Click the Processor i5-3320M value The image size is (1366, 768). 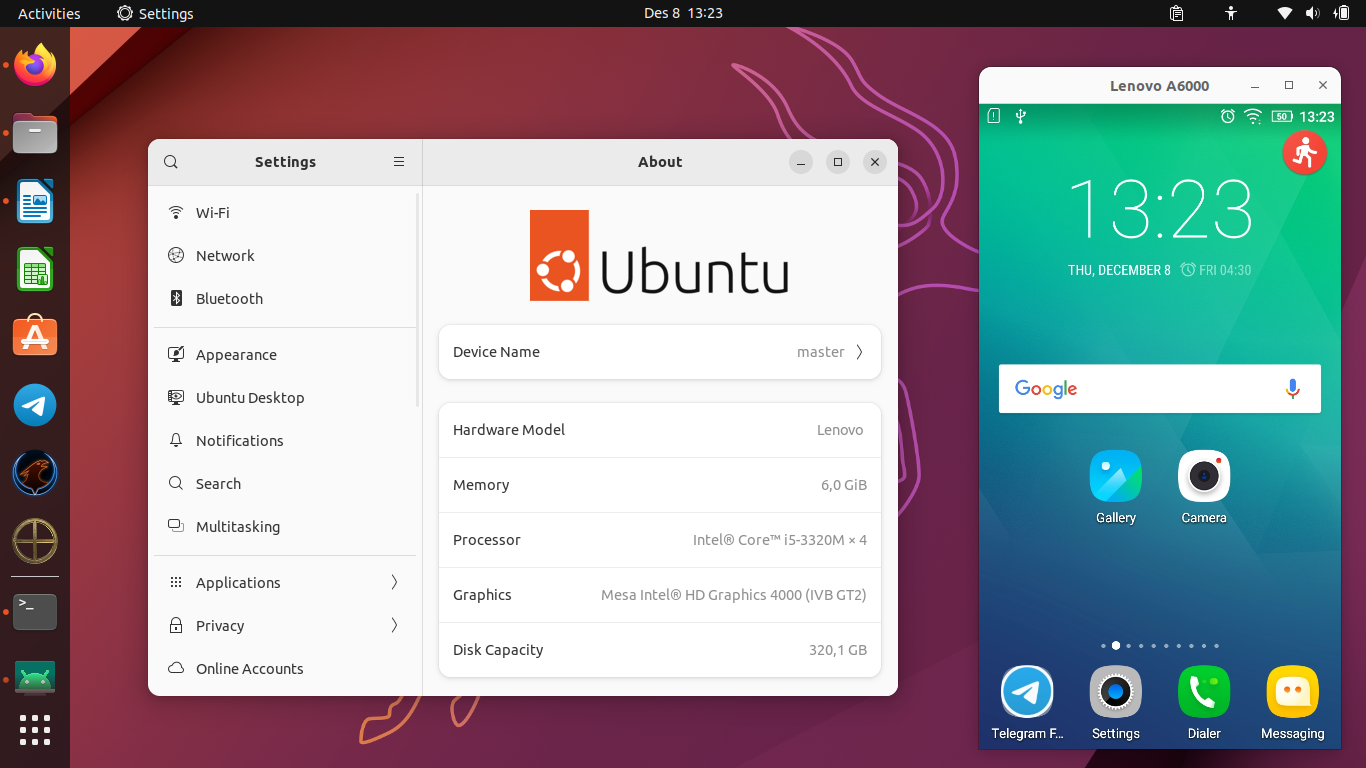click(x=780, y=540)
